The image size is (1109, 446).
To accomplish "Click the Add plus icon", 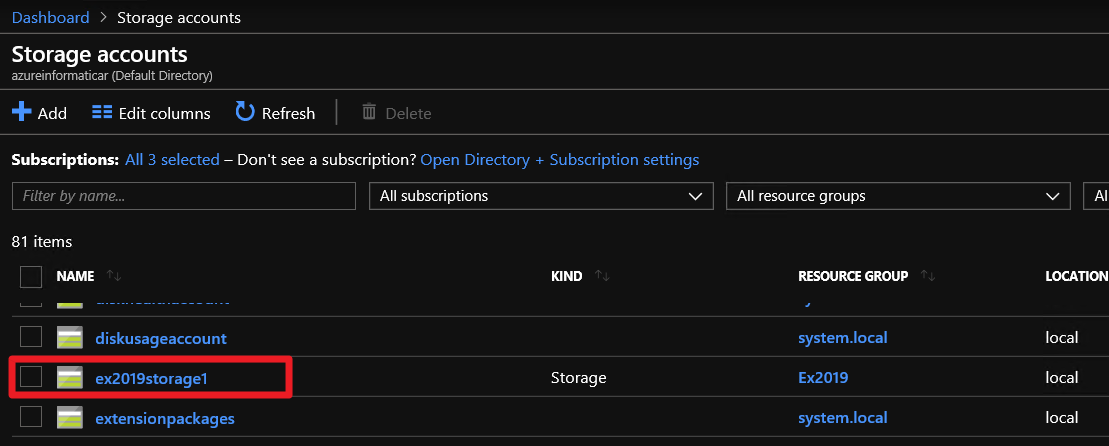I will 22,112.
